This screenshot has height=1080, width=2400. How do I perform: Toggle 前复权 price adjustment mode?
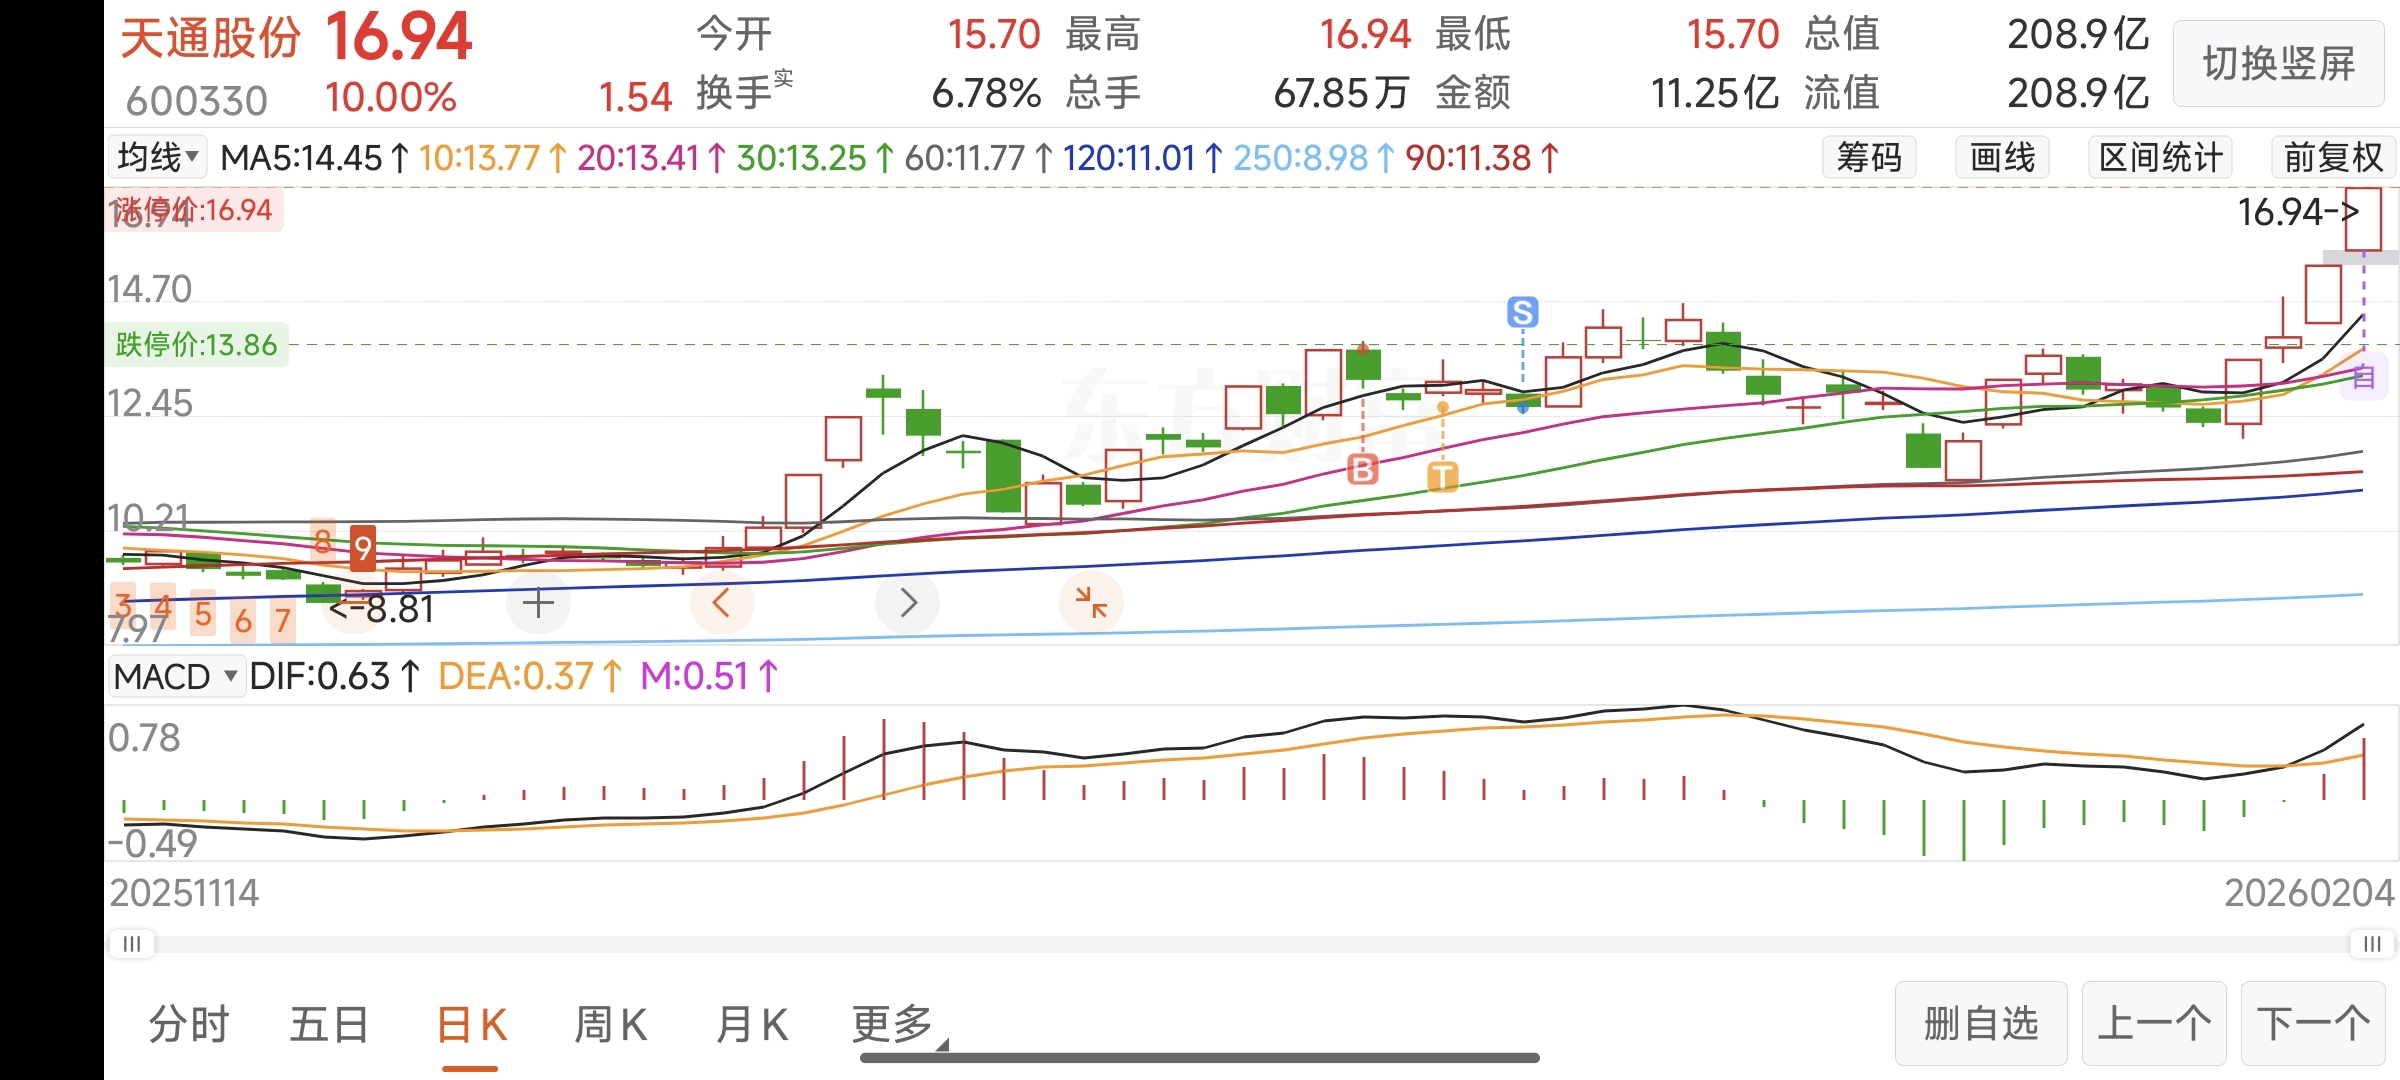click(2333, 158)
